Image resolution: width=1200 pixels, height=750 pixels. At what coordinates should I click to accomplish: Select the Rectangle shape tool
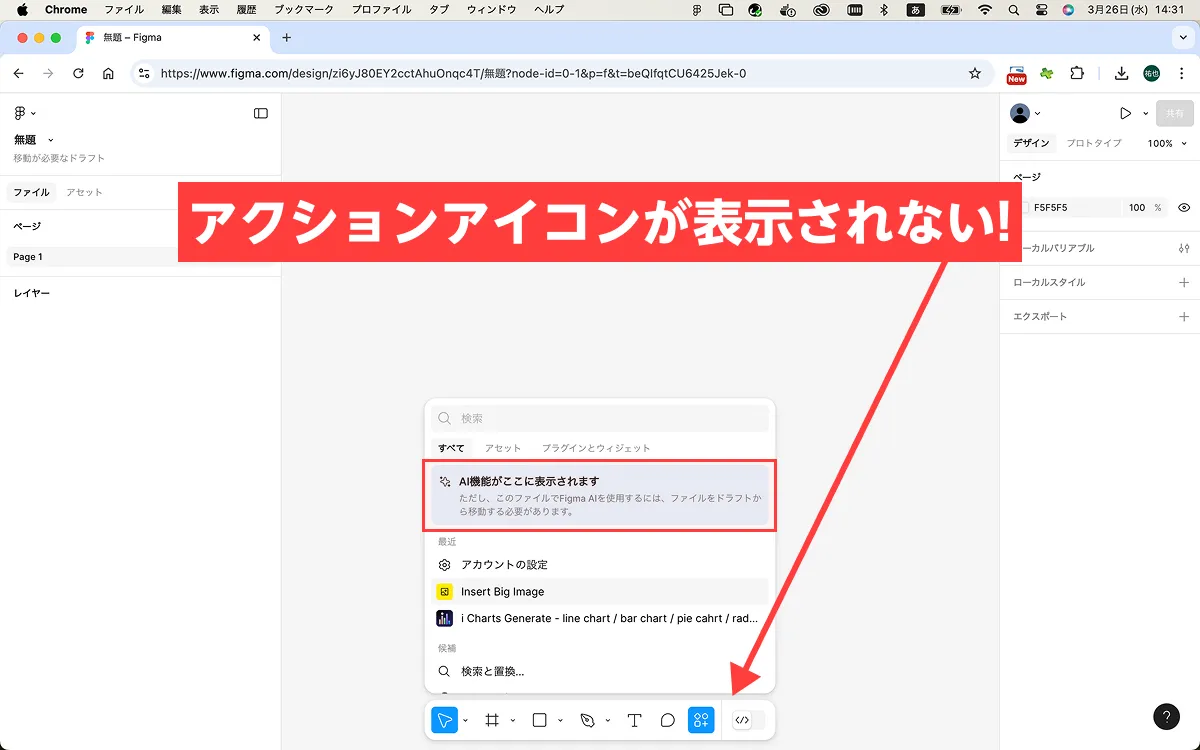pos(540,720)
